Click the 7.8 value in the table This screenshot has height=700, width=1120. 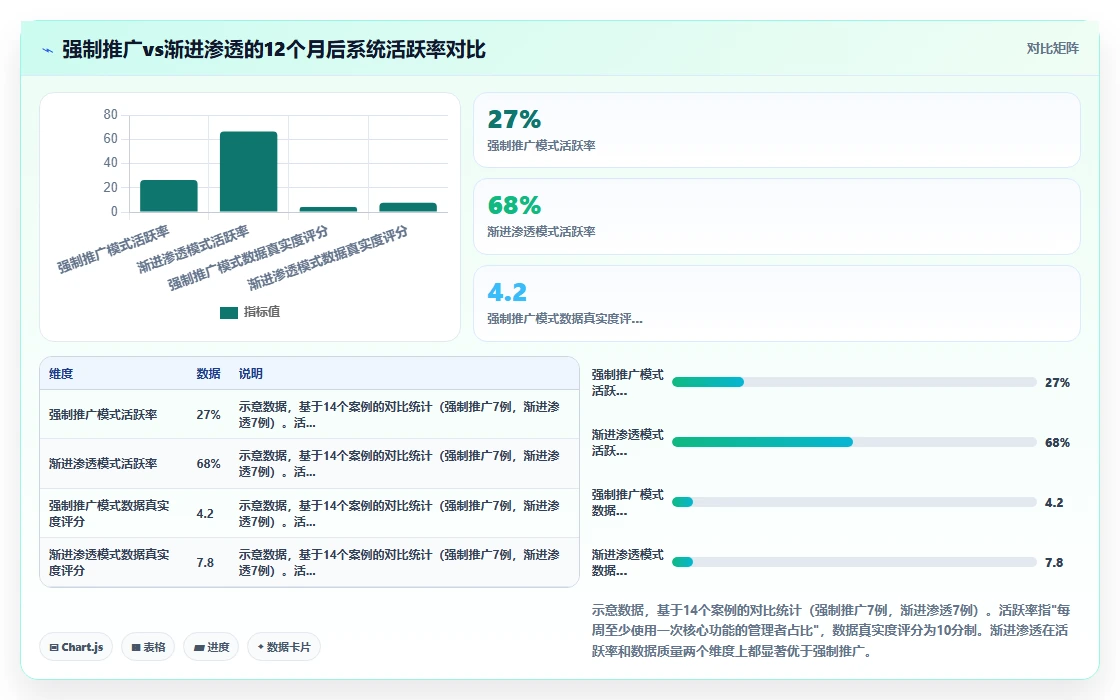(205, 562)
